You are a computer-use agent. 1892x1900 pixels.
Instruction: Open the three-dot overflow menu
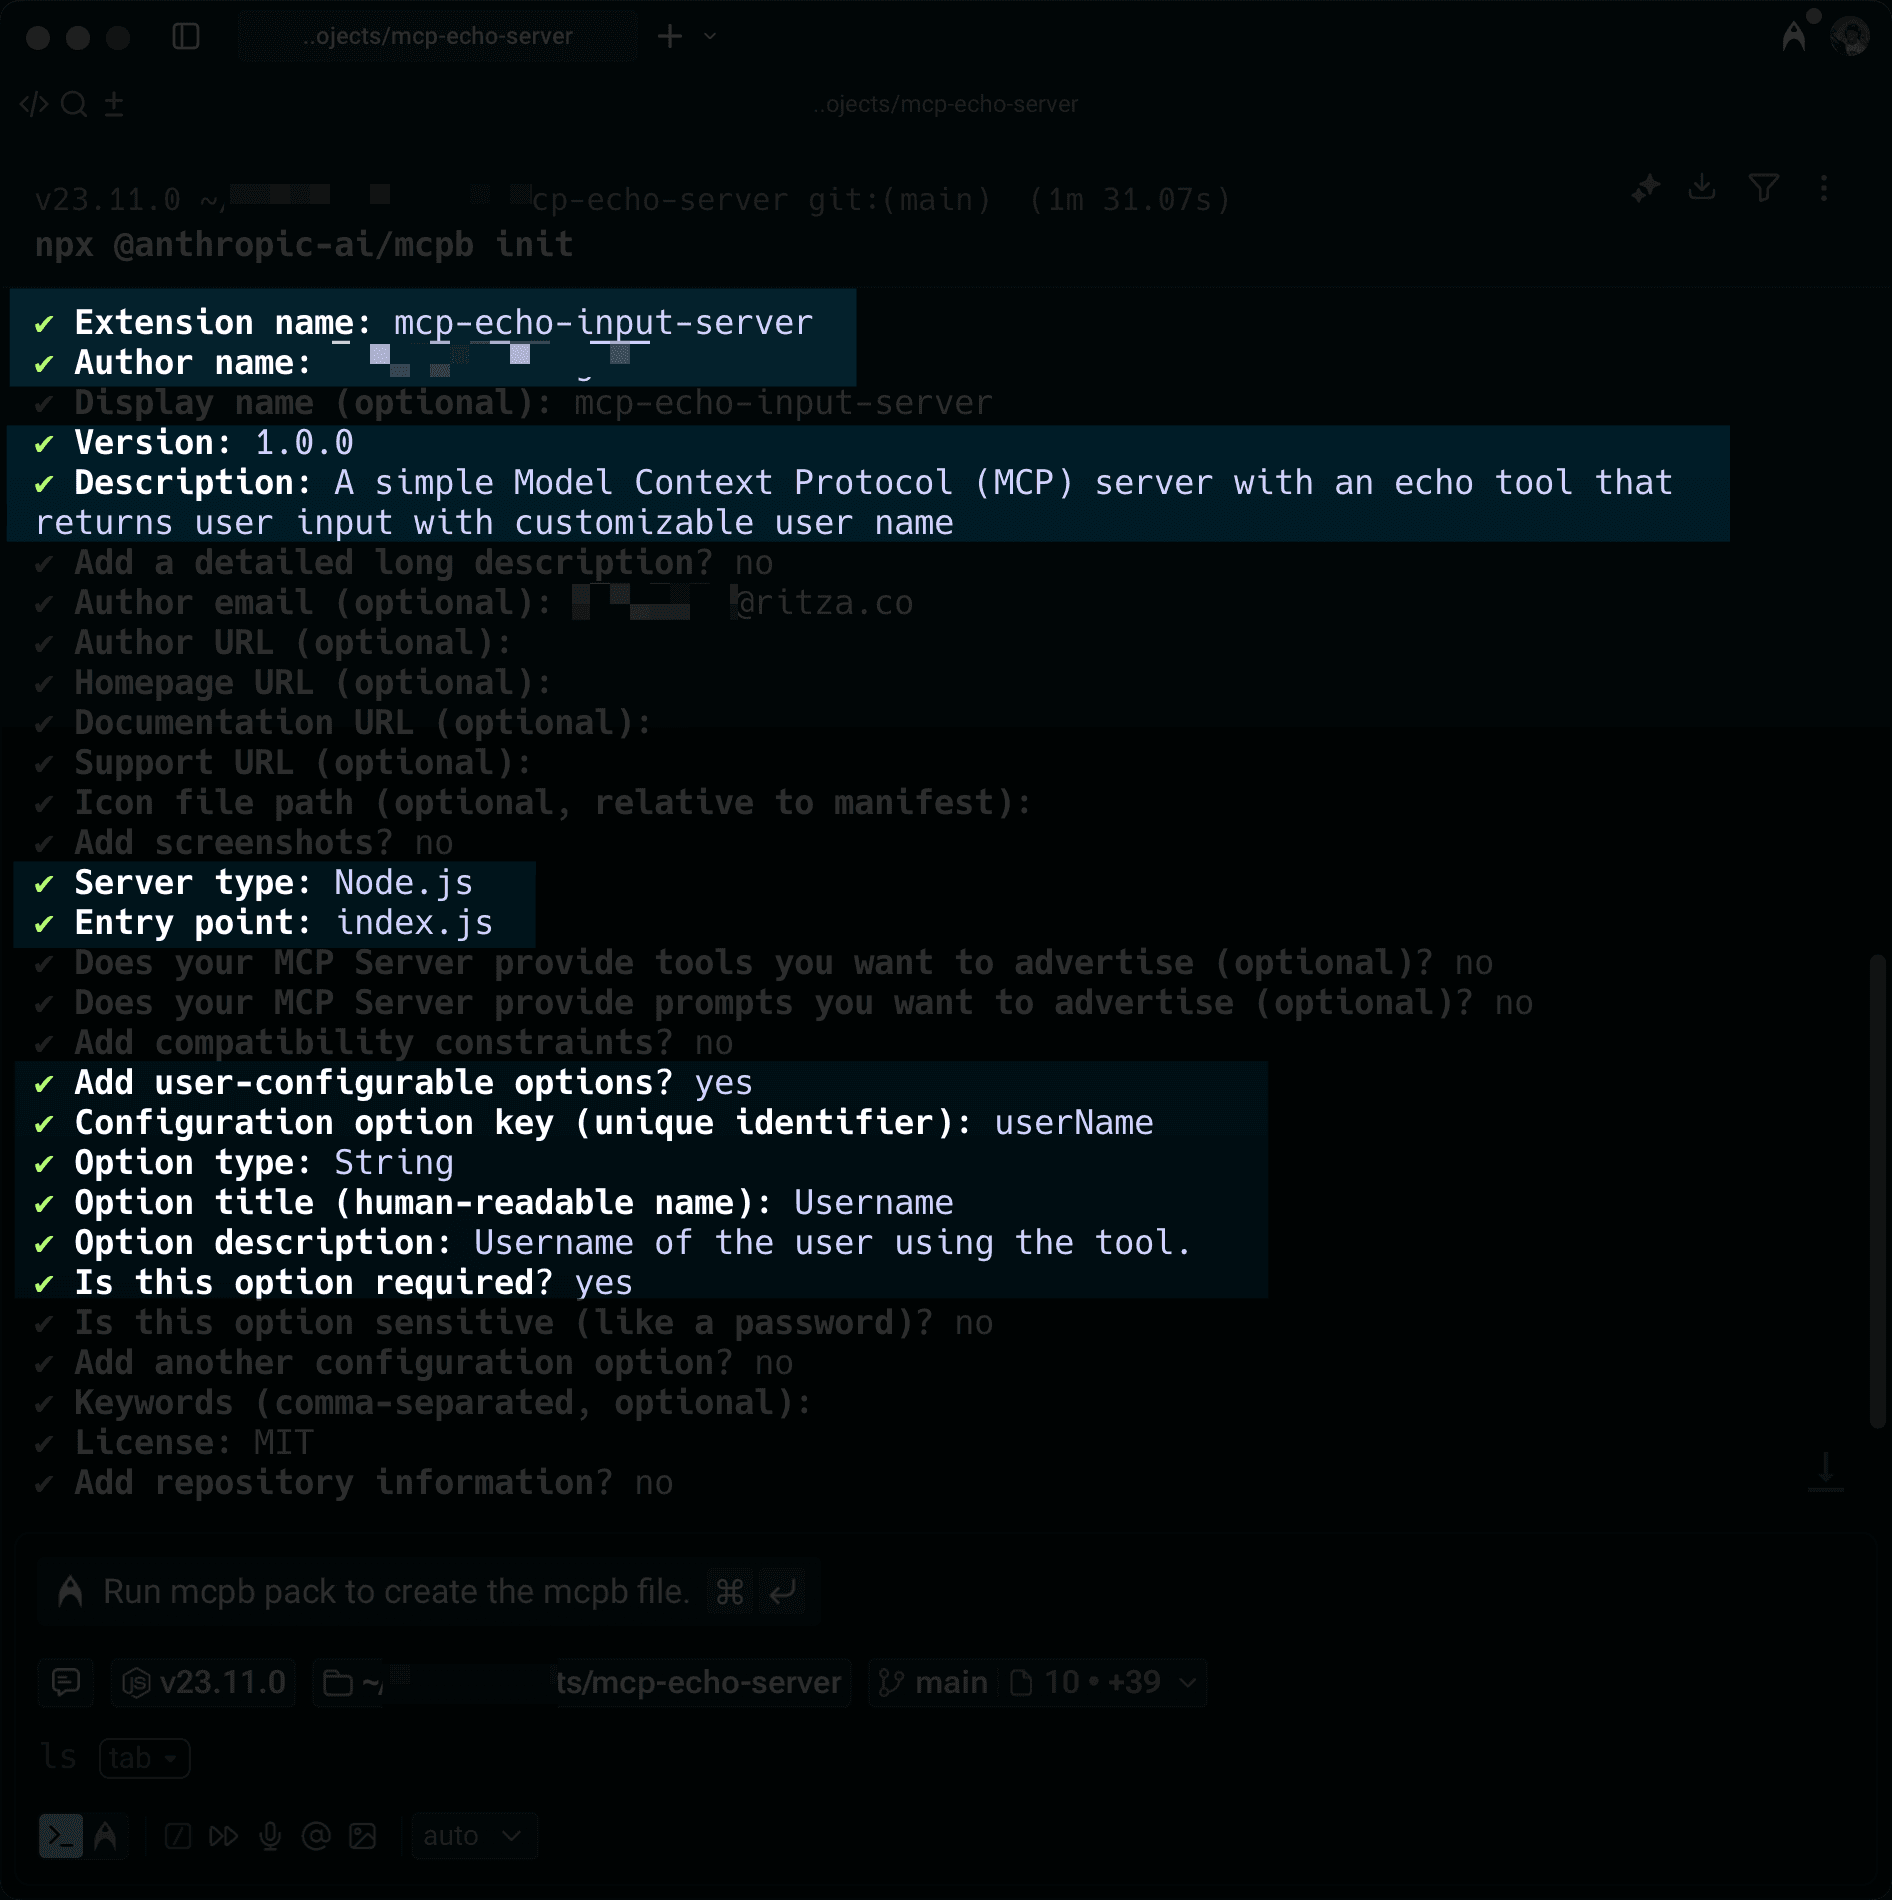pyautogui.click(x=1823, y=188)
